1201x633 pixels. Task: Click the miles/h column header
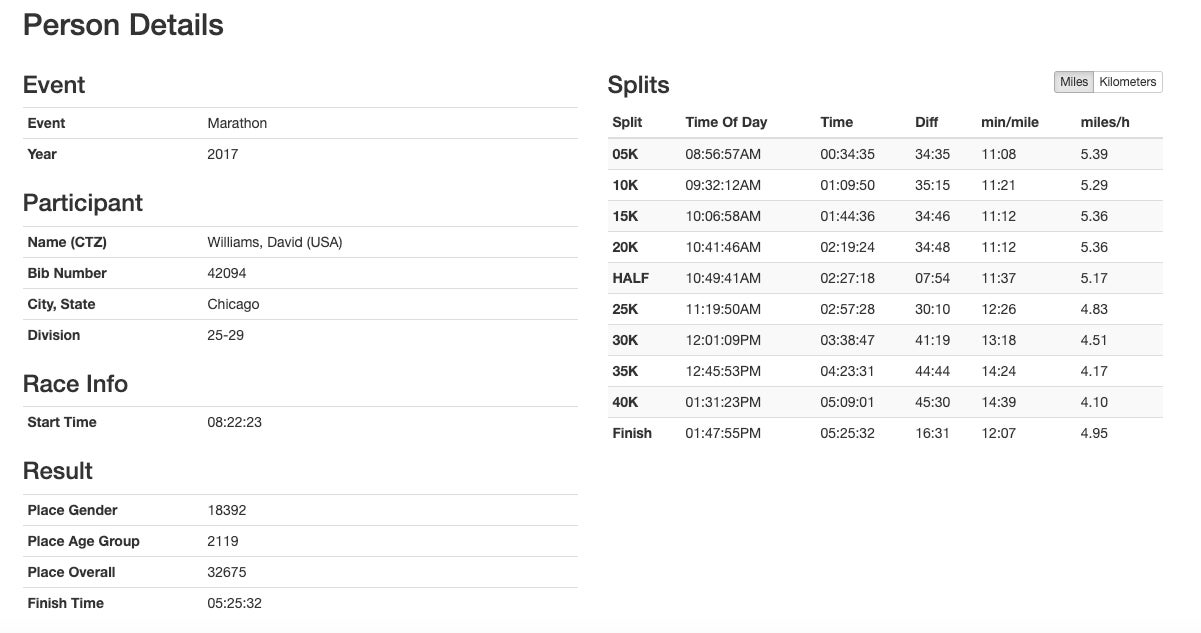click(x=1104, y=122)
